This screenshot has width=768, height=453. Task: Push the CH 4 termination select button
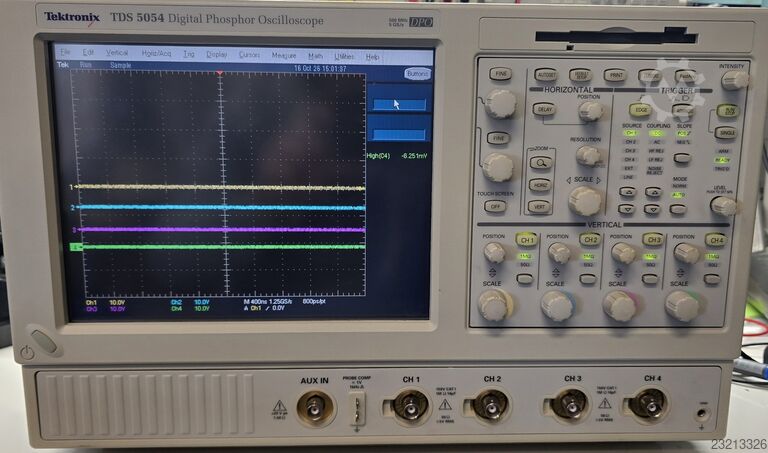pyautogui.click(x=712, y=279)
